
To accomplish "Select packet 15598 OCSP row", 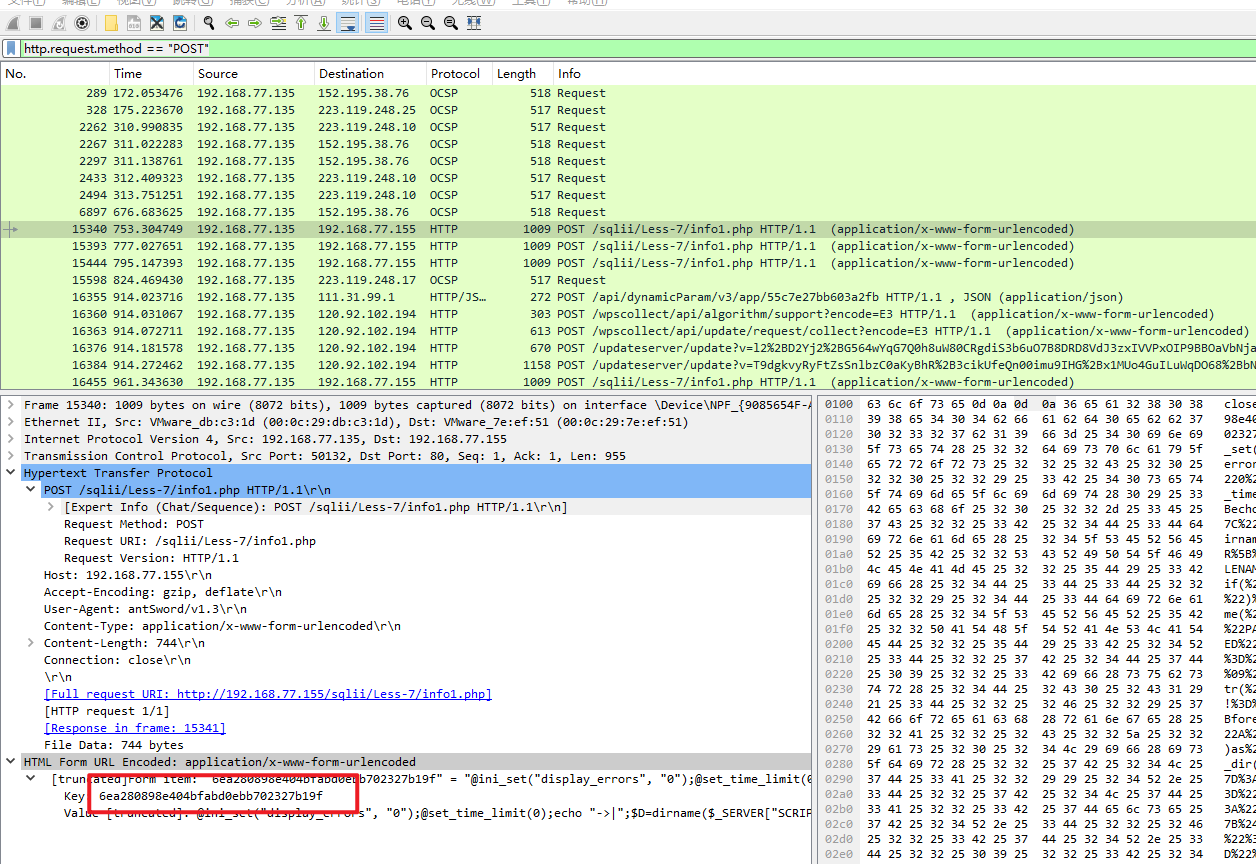I will click(x=628, y=280).
